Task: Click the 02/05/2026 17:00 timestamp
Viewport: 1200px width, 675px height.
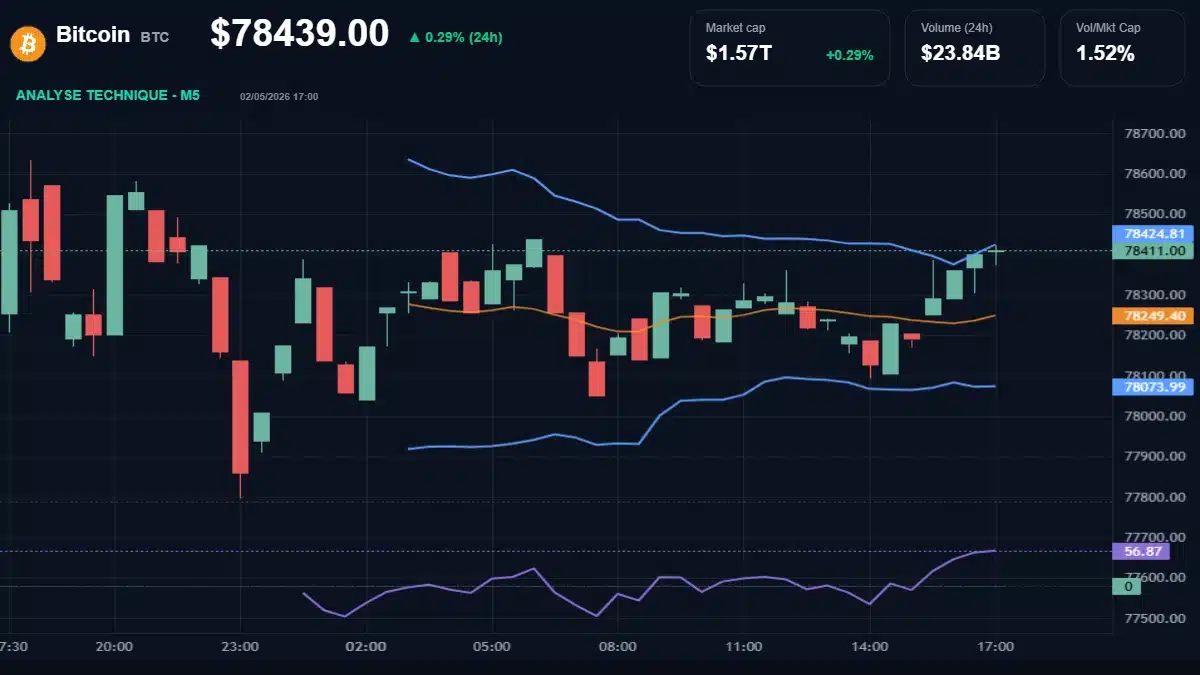Action: (x=279, y=97)
